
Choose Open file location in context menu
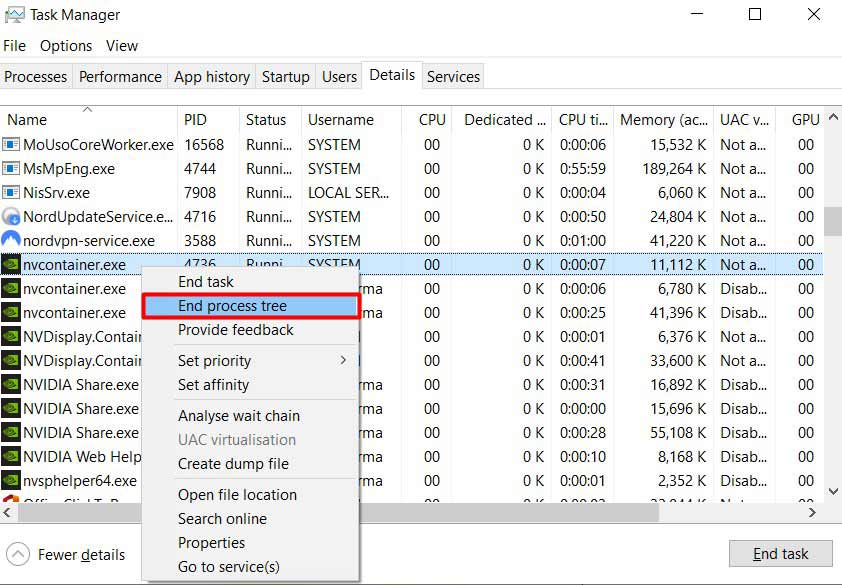[x=237, y=495]
